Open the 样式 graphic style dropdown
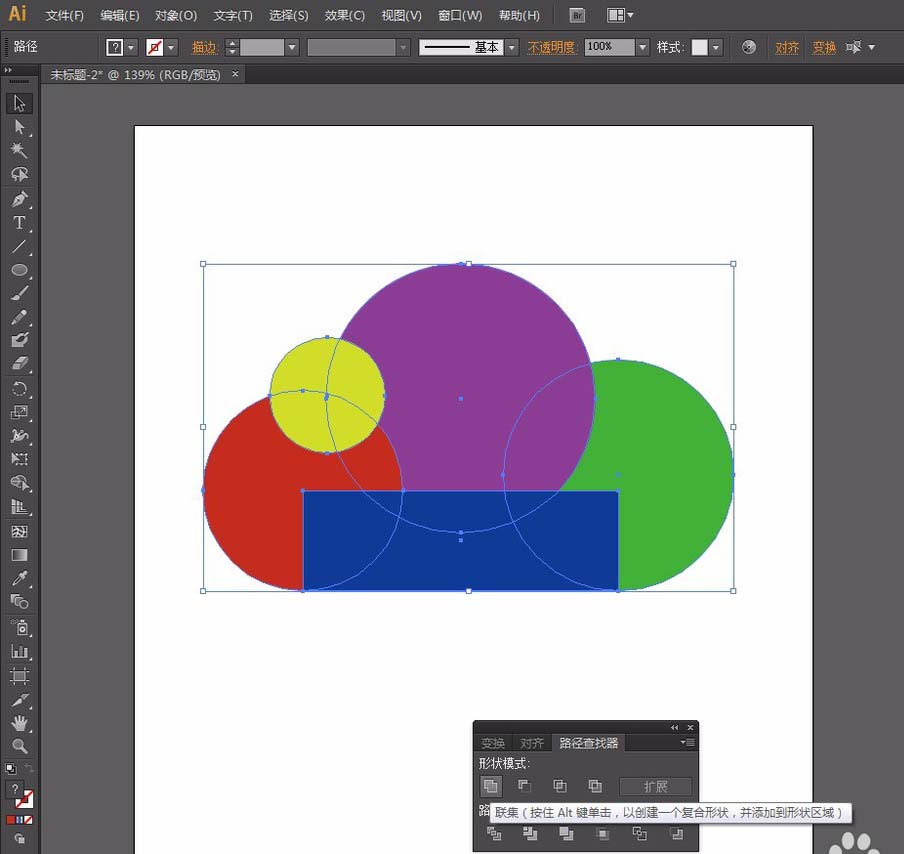904x854 pixels. [716, 47]
